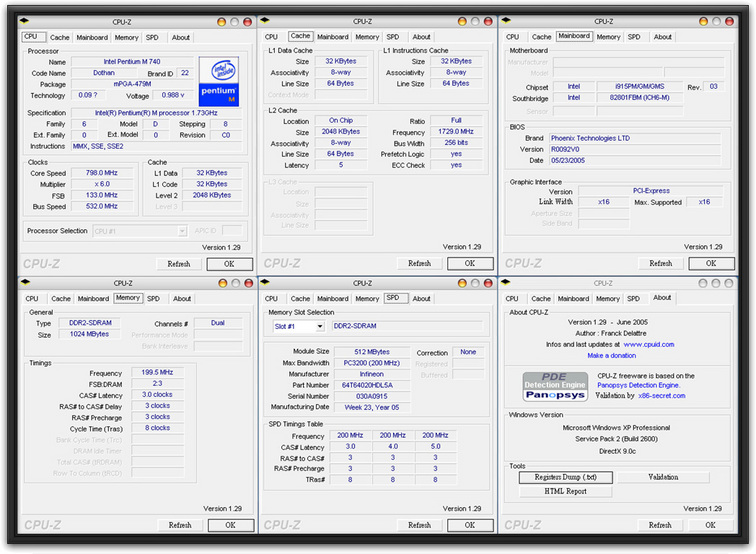Open About tab in the Memory window
This screenshot has width=756, height=554.
point(182,298)
